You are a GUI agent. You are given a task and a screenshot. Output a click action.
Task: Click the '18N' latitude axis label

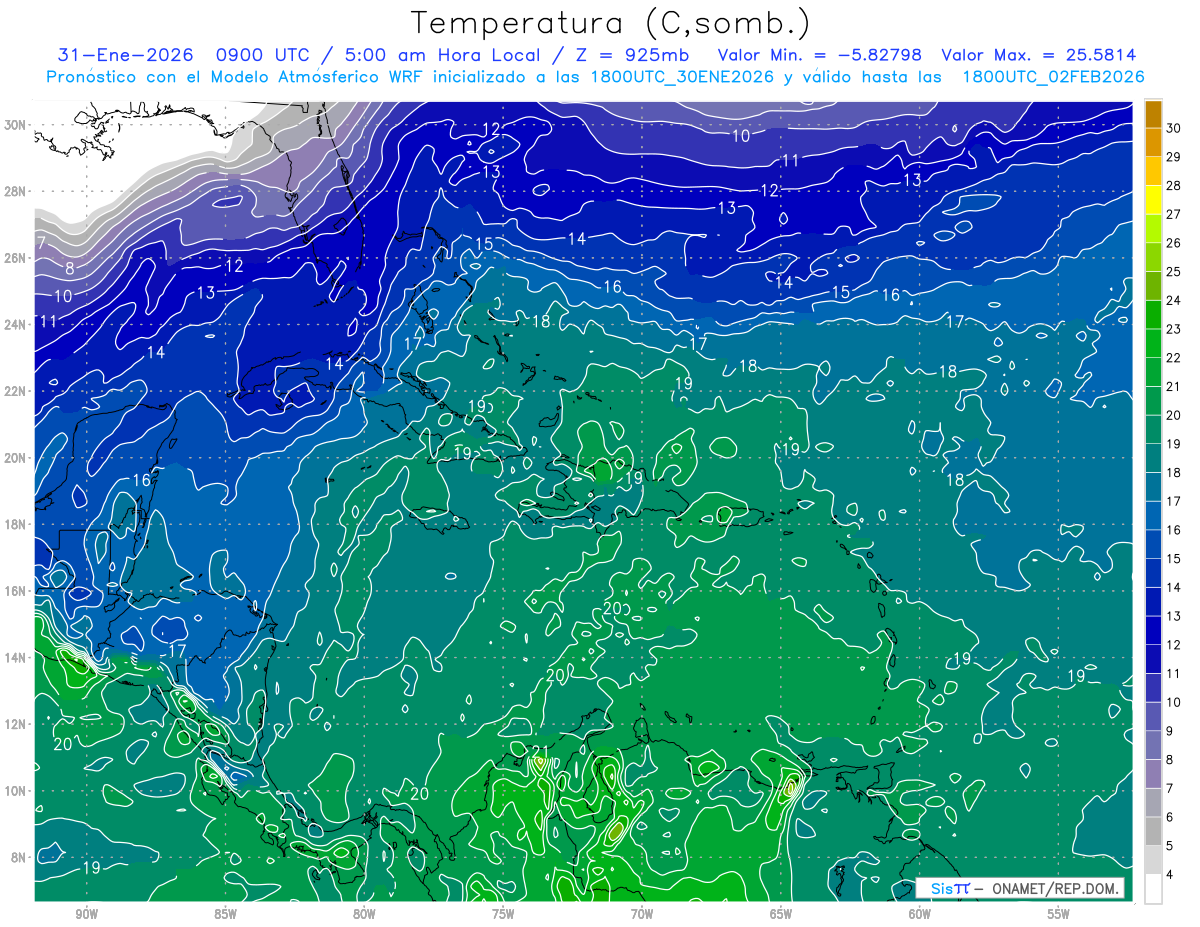(x=15, y=524)
